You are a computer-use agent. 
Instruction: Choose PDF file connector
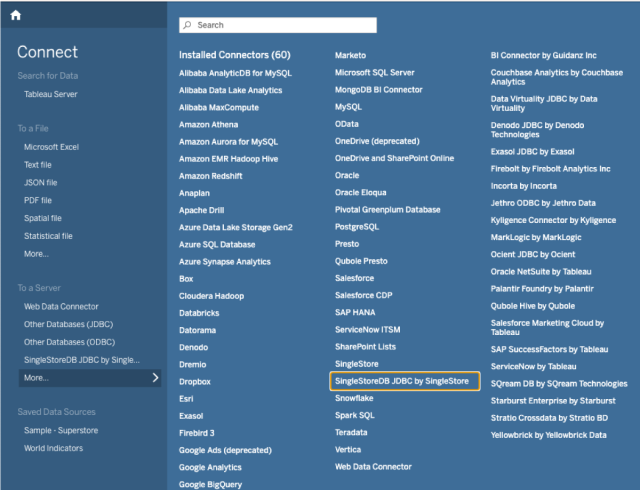[38, 200]
